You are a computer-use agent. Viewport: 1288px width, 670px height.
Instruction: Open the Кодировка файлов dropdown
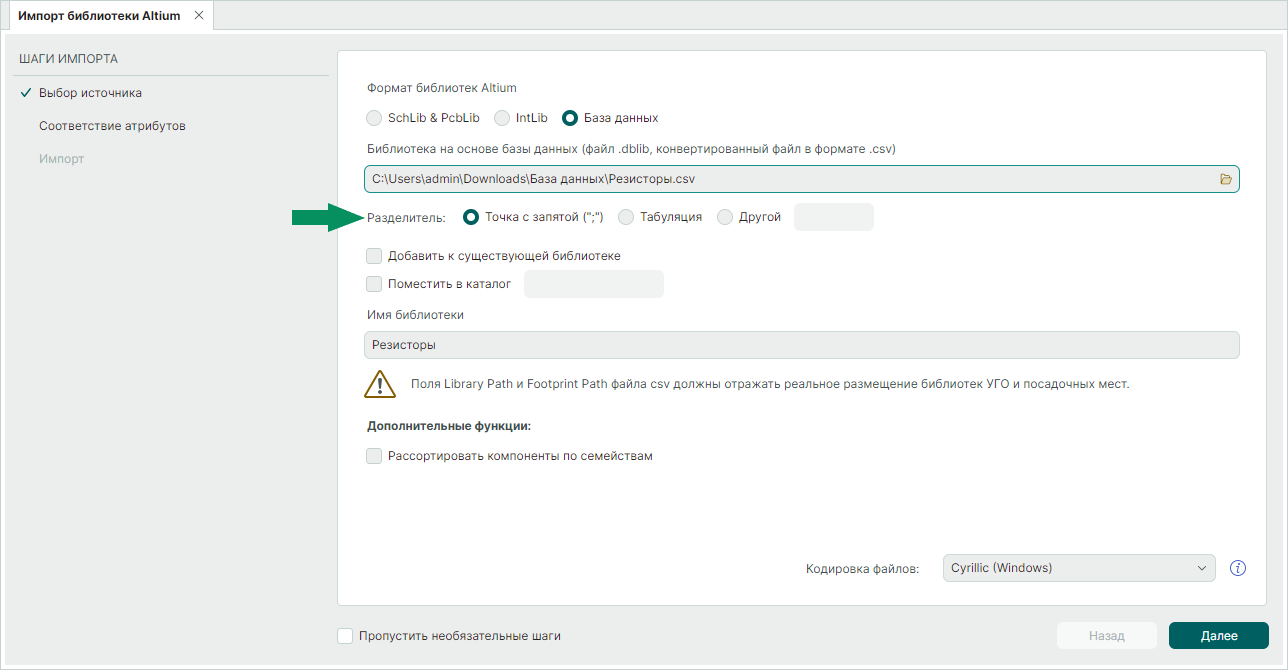pyautogui.click(x=1078, y=568)
